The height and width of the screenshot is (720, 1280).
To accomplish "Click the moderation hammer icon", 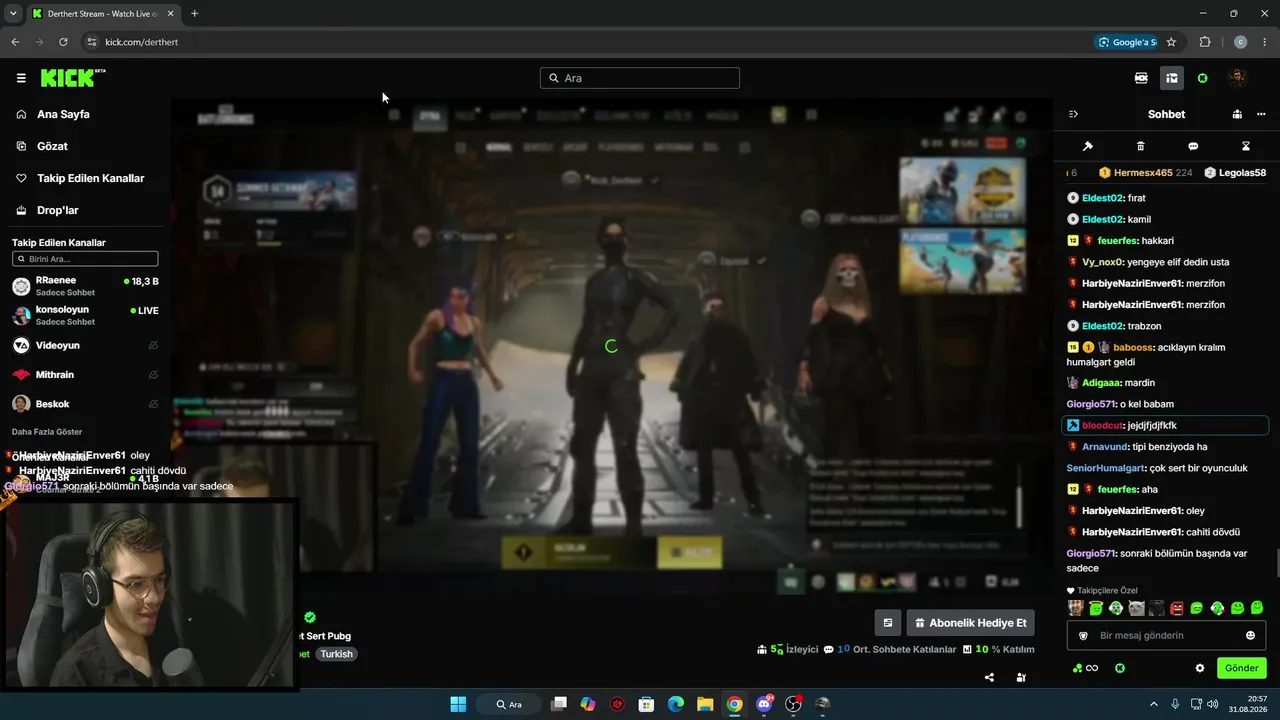I will [1088, 146].
